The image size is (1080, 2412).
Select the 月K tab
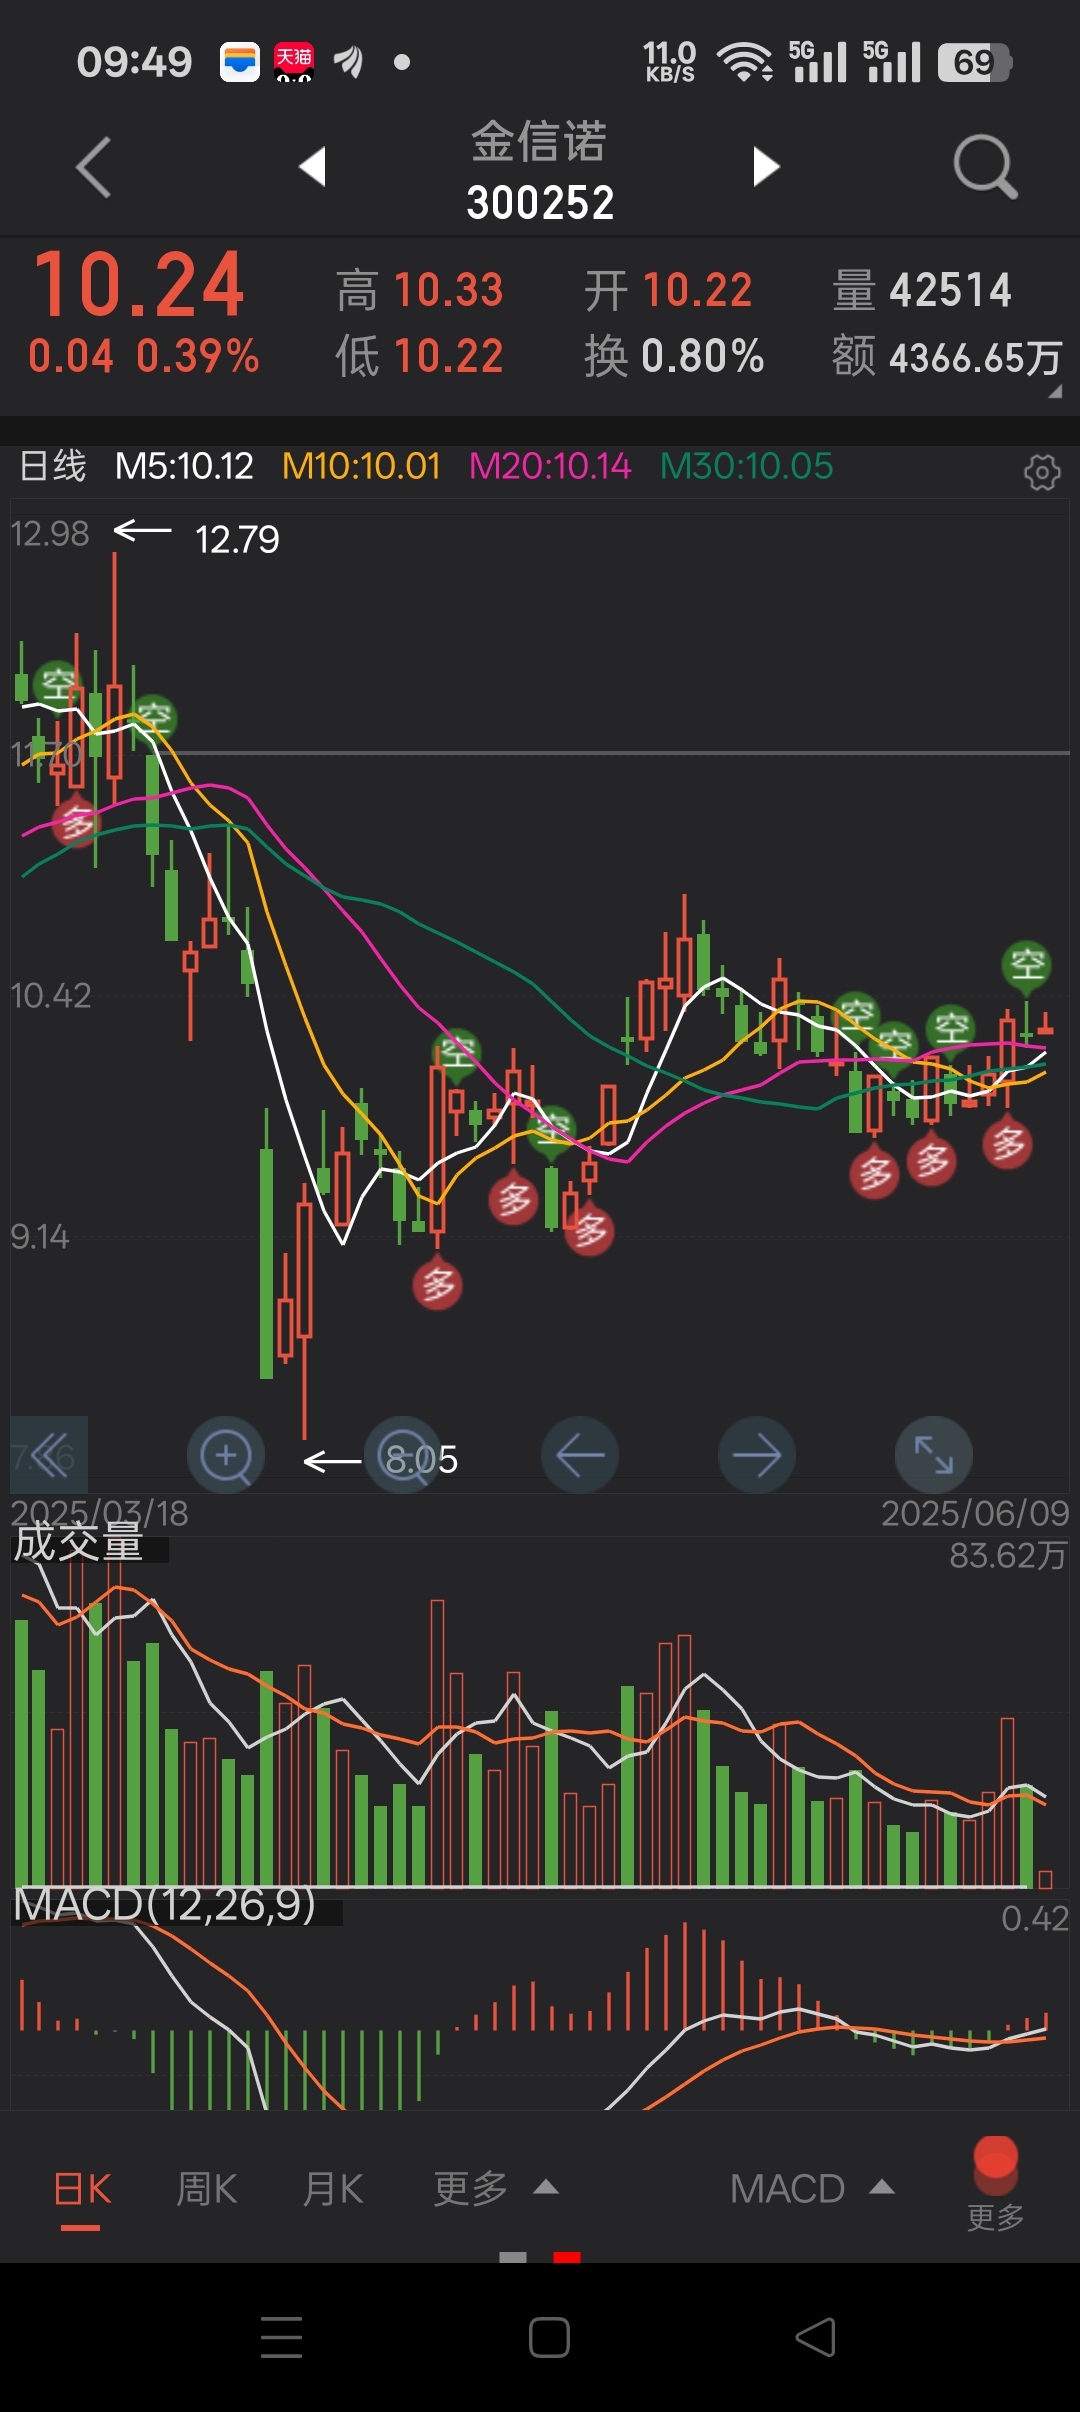(332, 2189)
